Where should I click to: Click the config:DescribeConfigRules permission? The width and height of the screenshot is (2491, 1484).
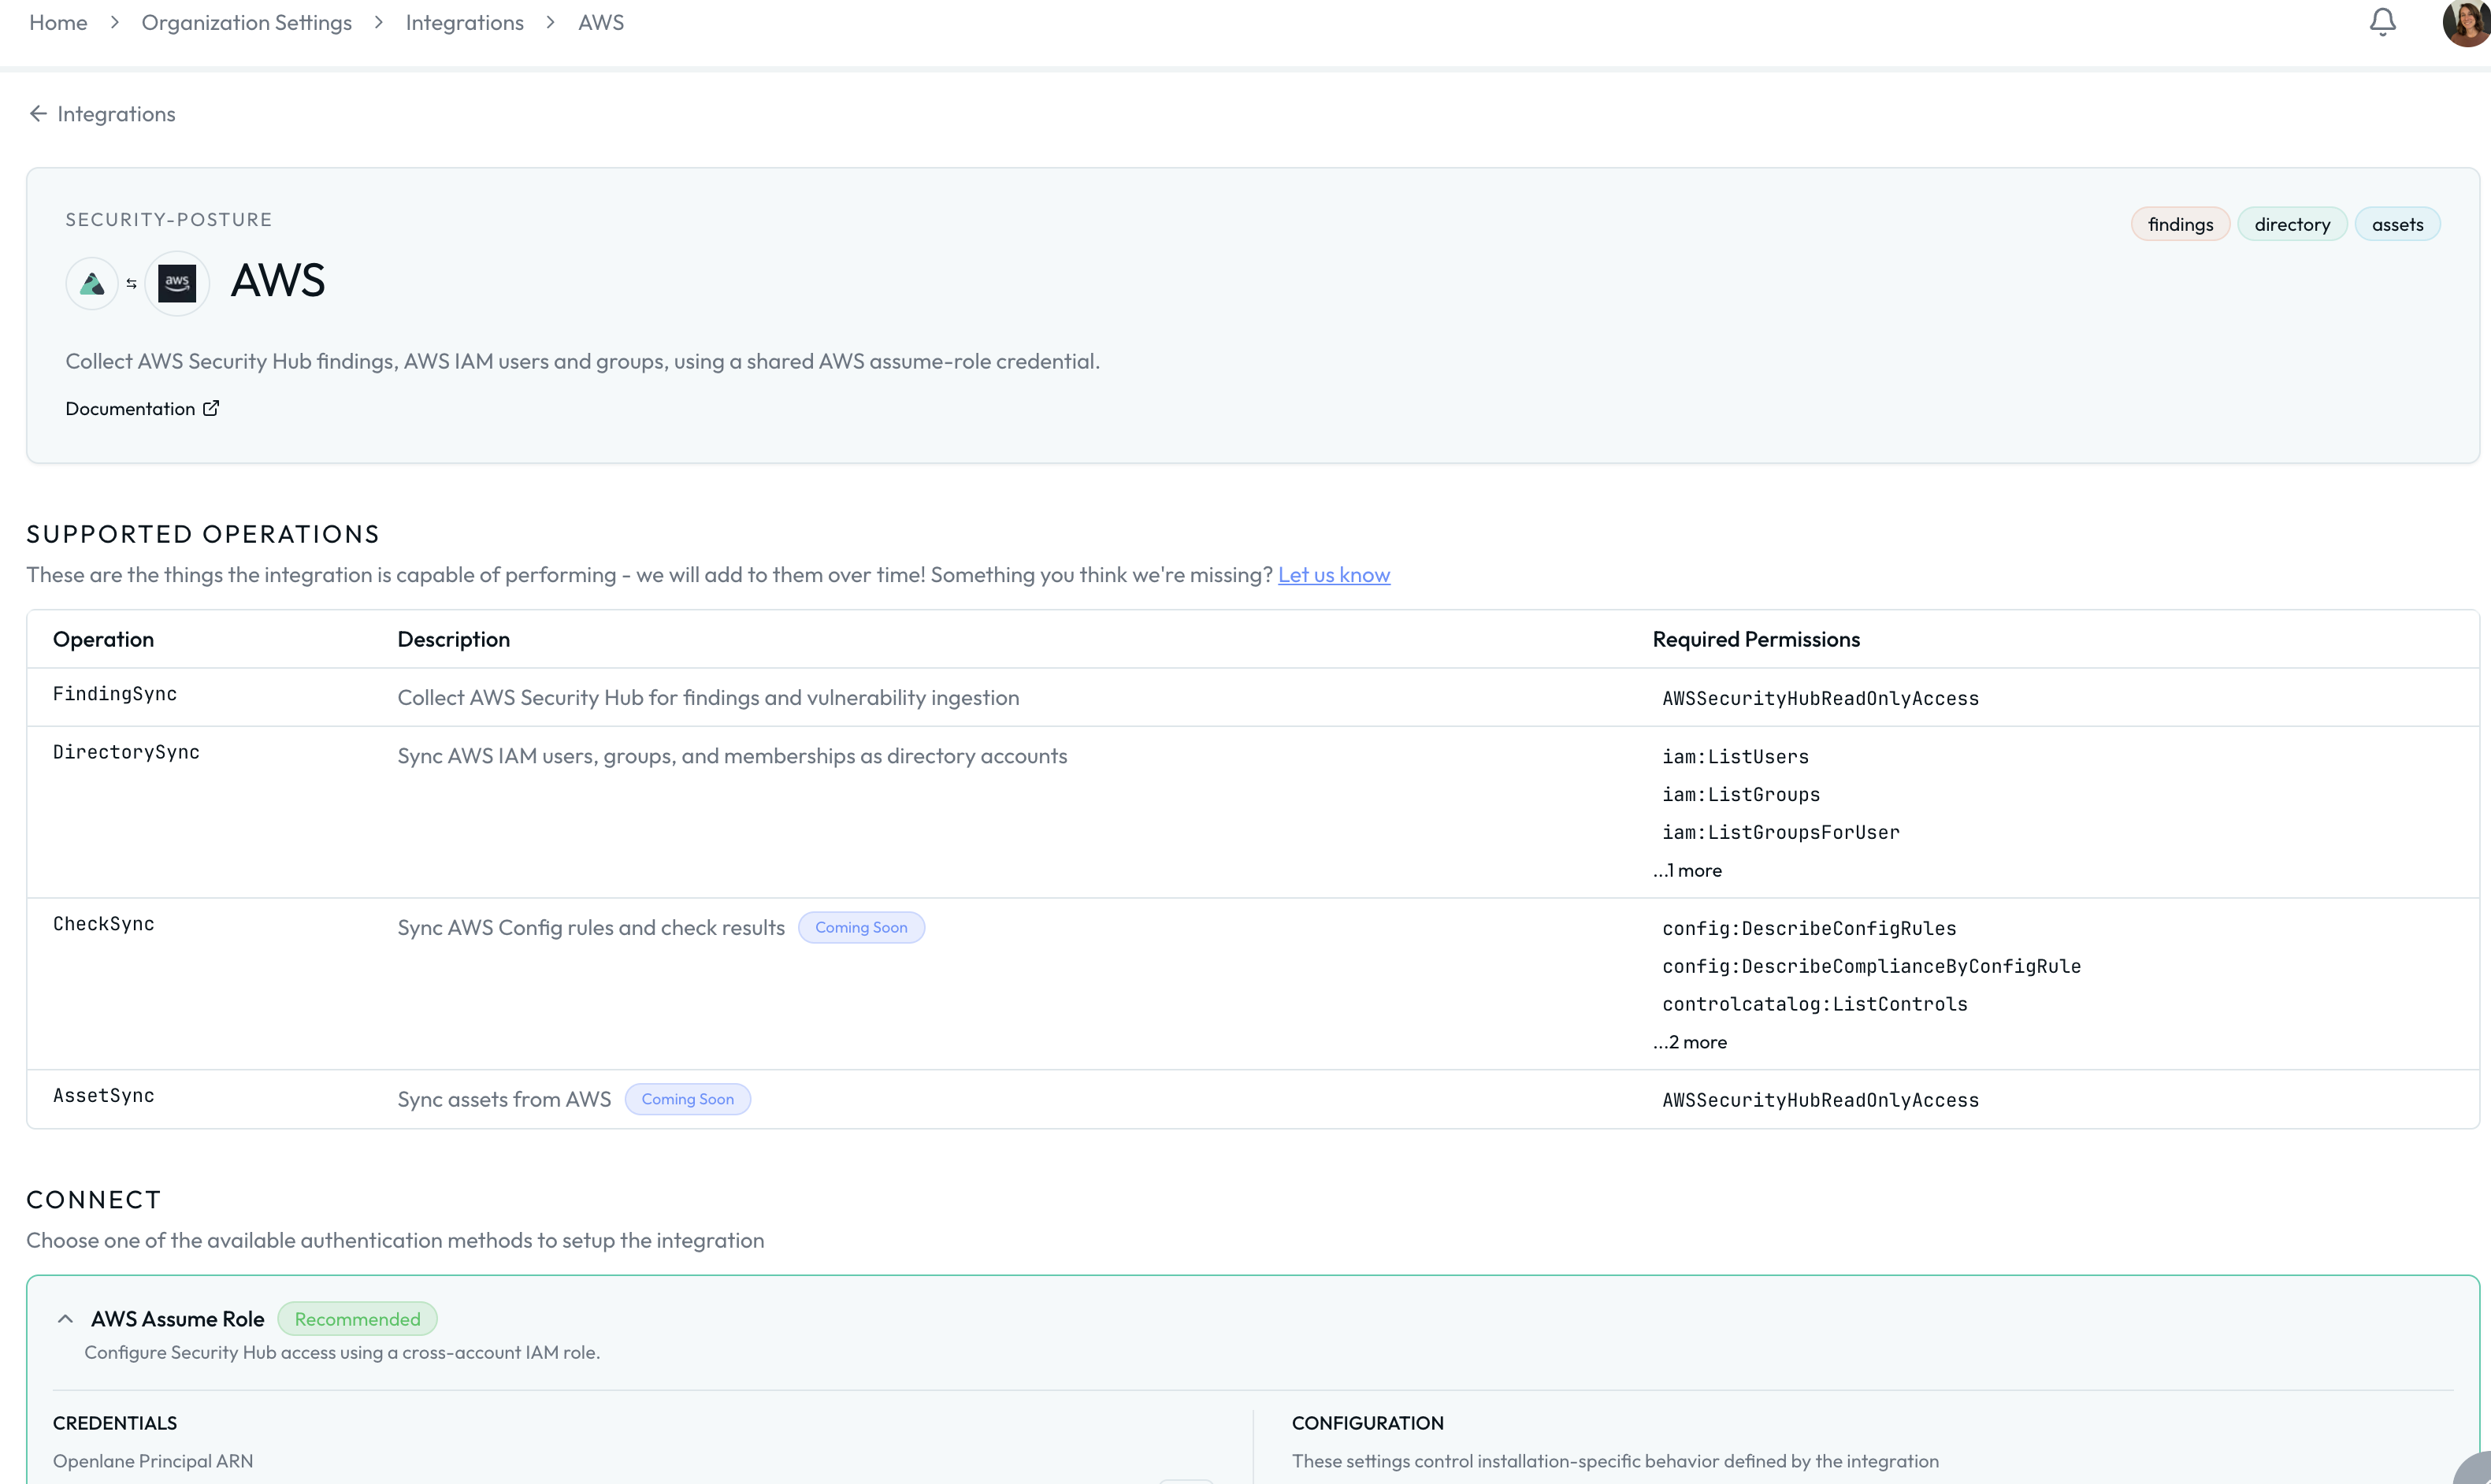click(1809, 929)
